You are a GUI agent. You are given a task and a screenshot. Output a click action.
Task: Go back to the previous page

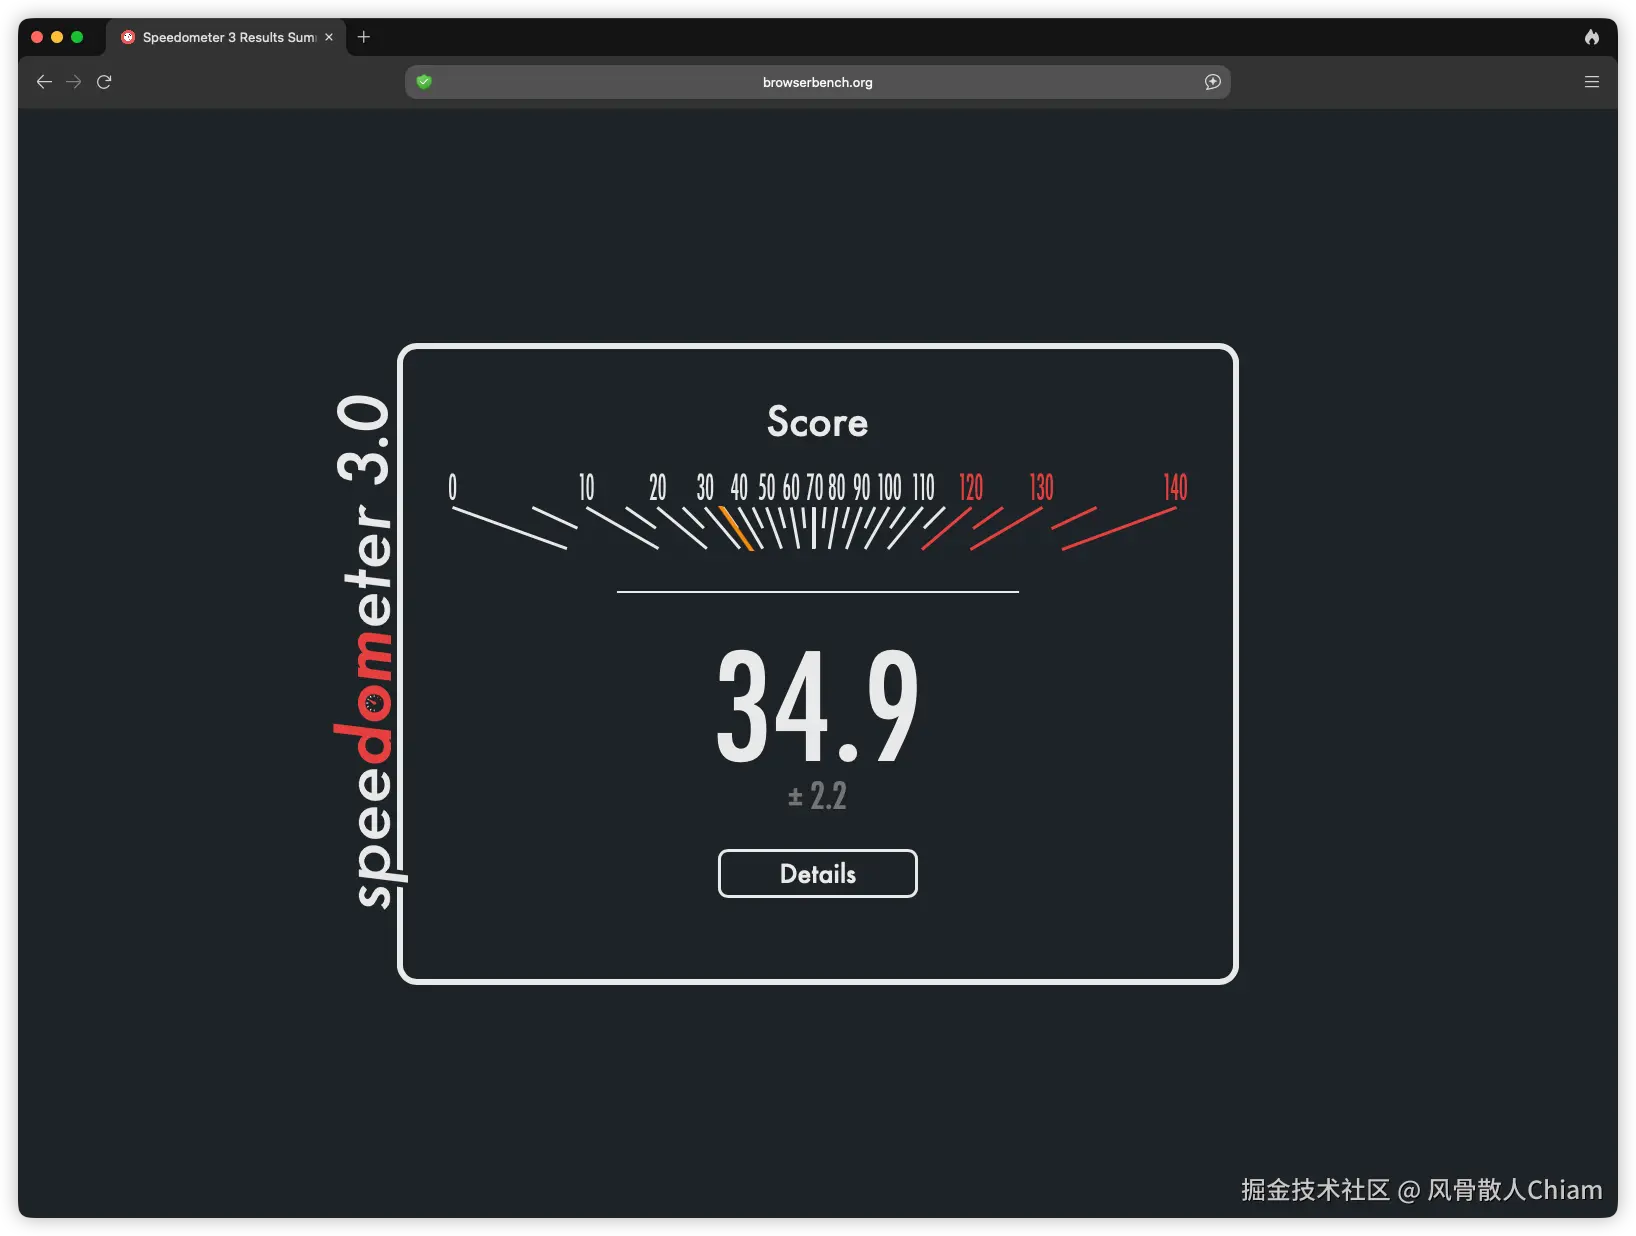pos(44,82)
